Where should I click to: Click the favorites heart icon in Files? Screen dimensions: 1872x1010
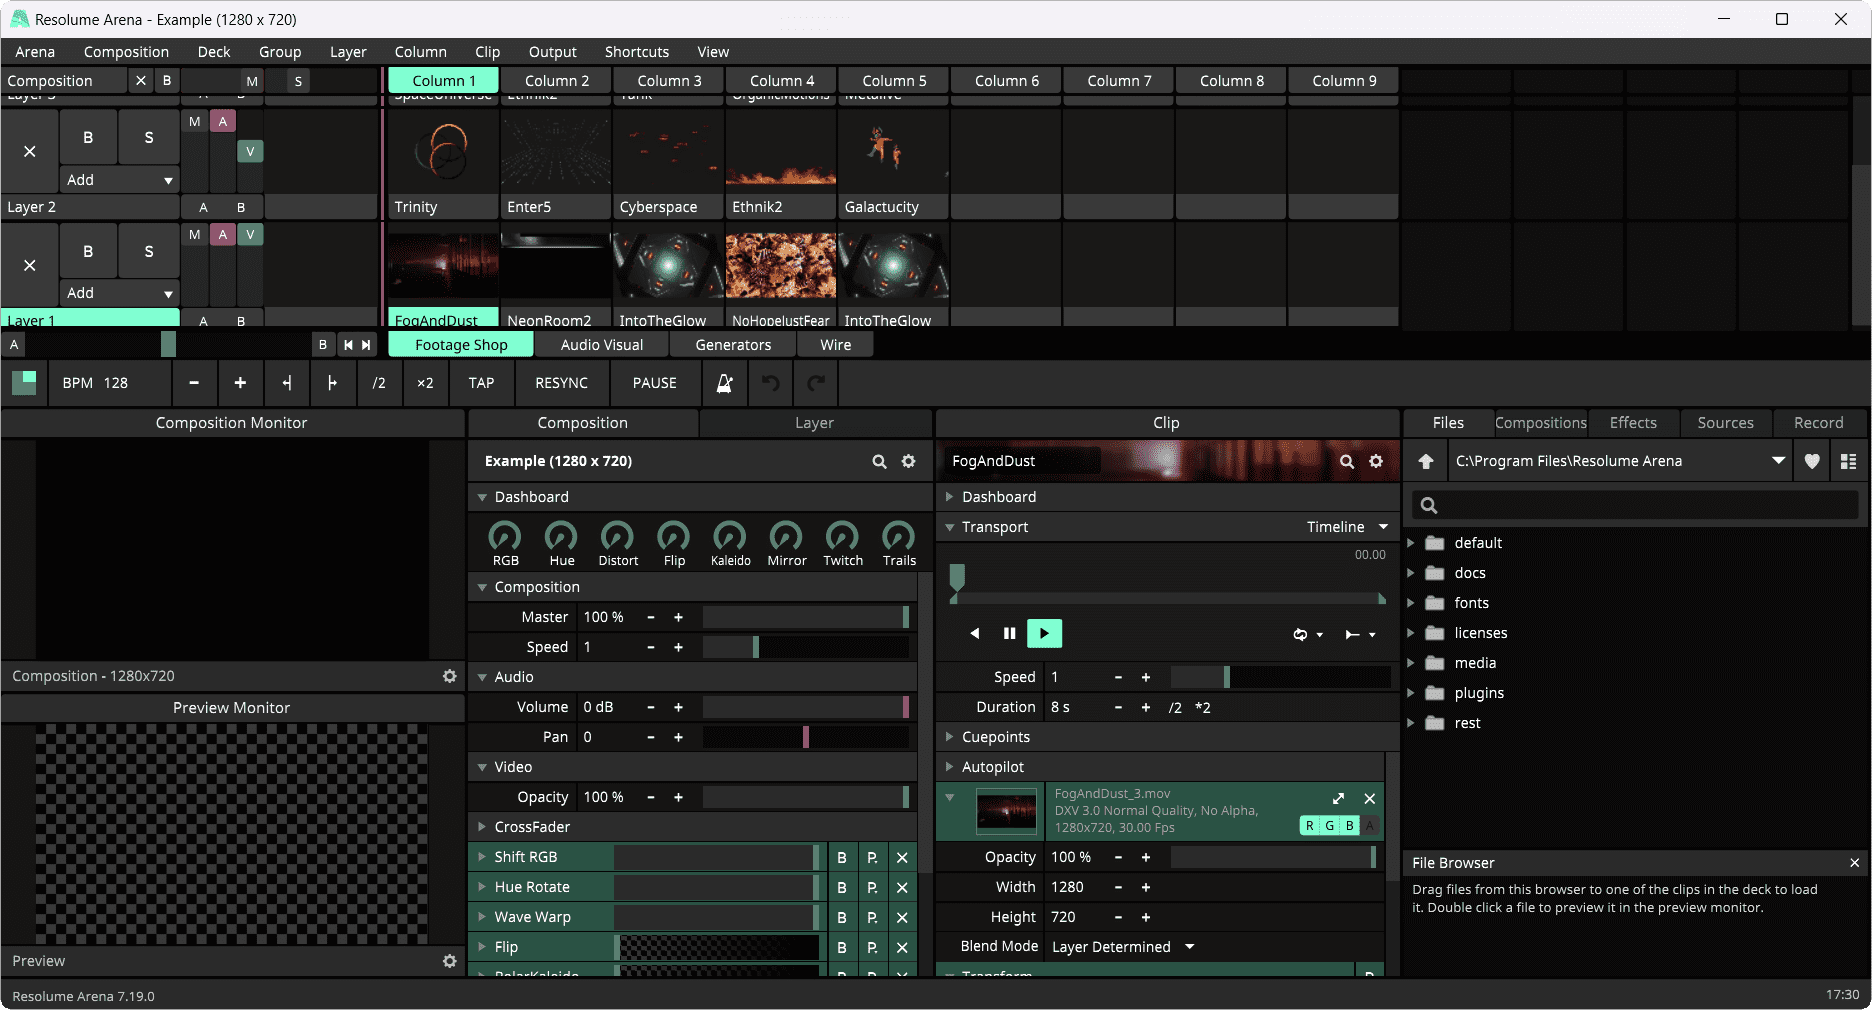pyautogui.click(x=1812, y=461)
